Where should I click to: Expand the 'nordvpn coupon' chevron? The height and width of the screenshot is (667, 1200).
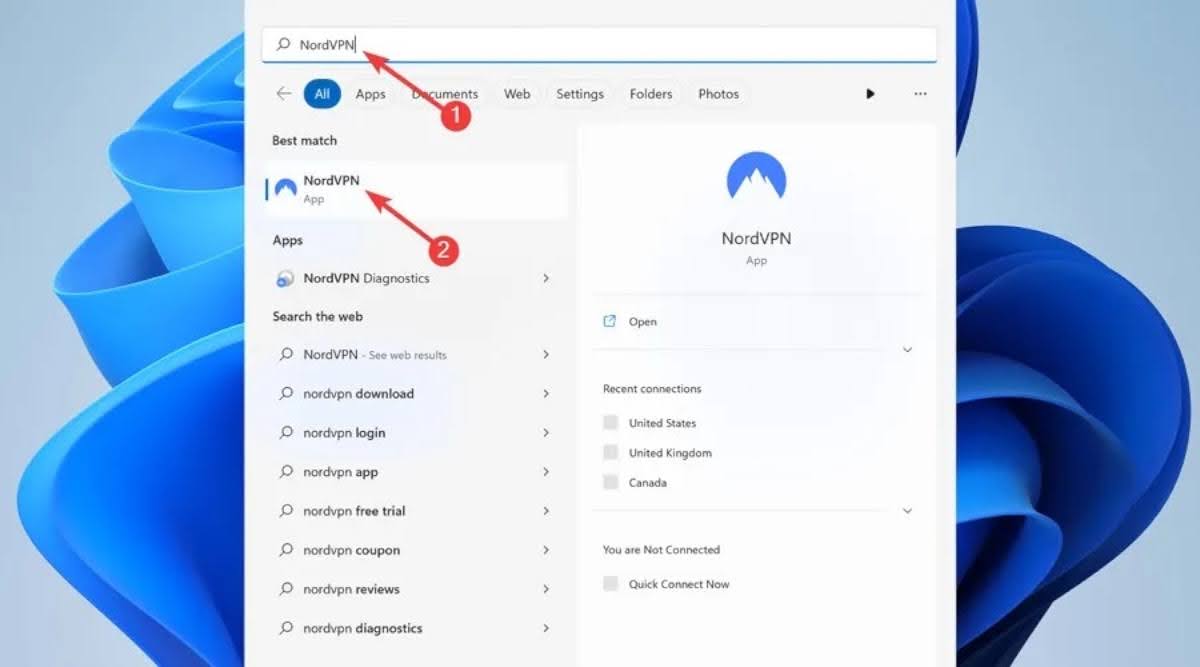(x=546, y=550)
